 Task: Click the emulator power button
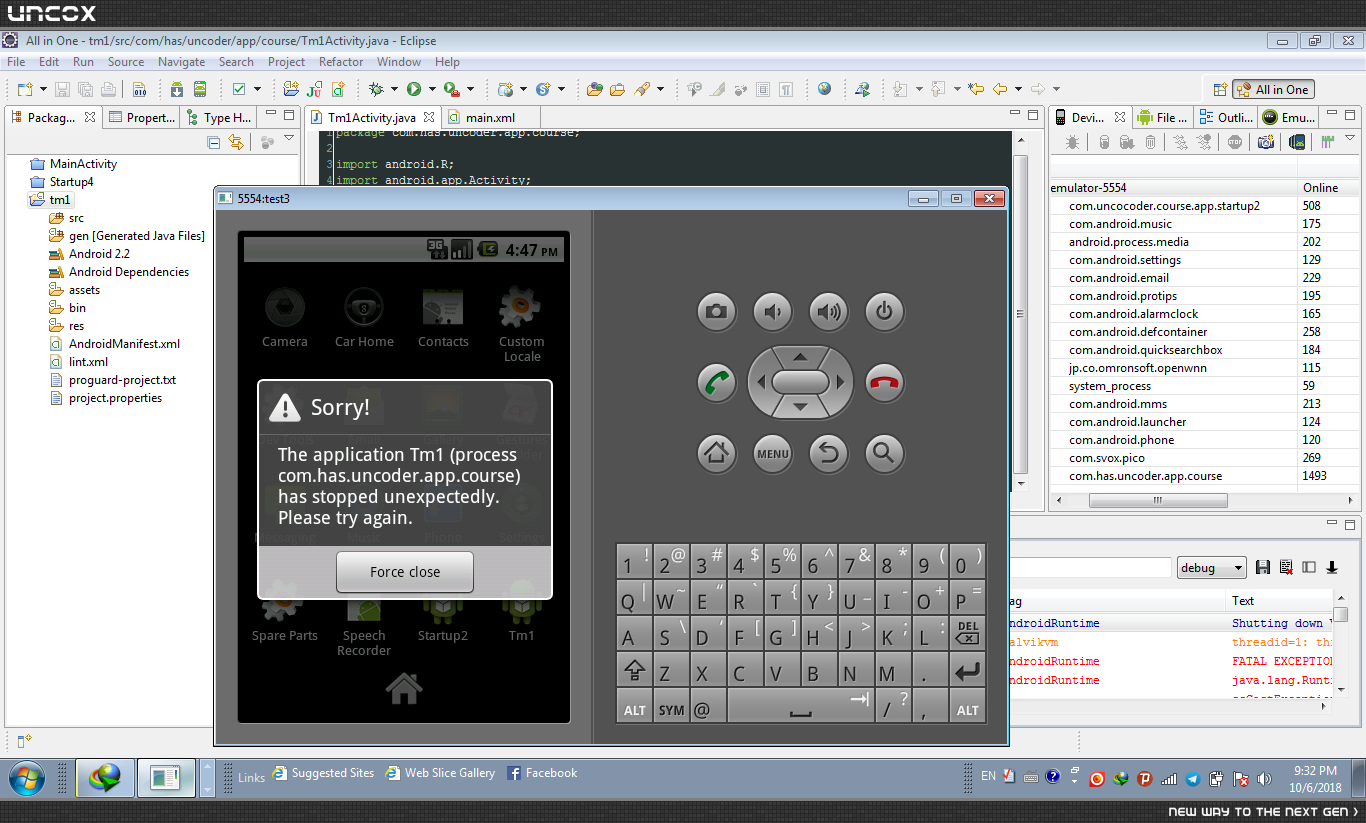(x=884, y=312)
